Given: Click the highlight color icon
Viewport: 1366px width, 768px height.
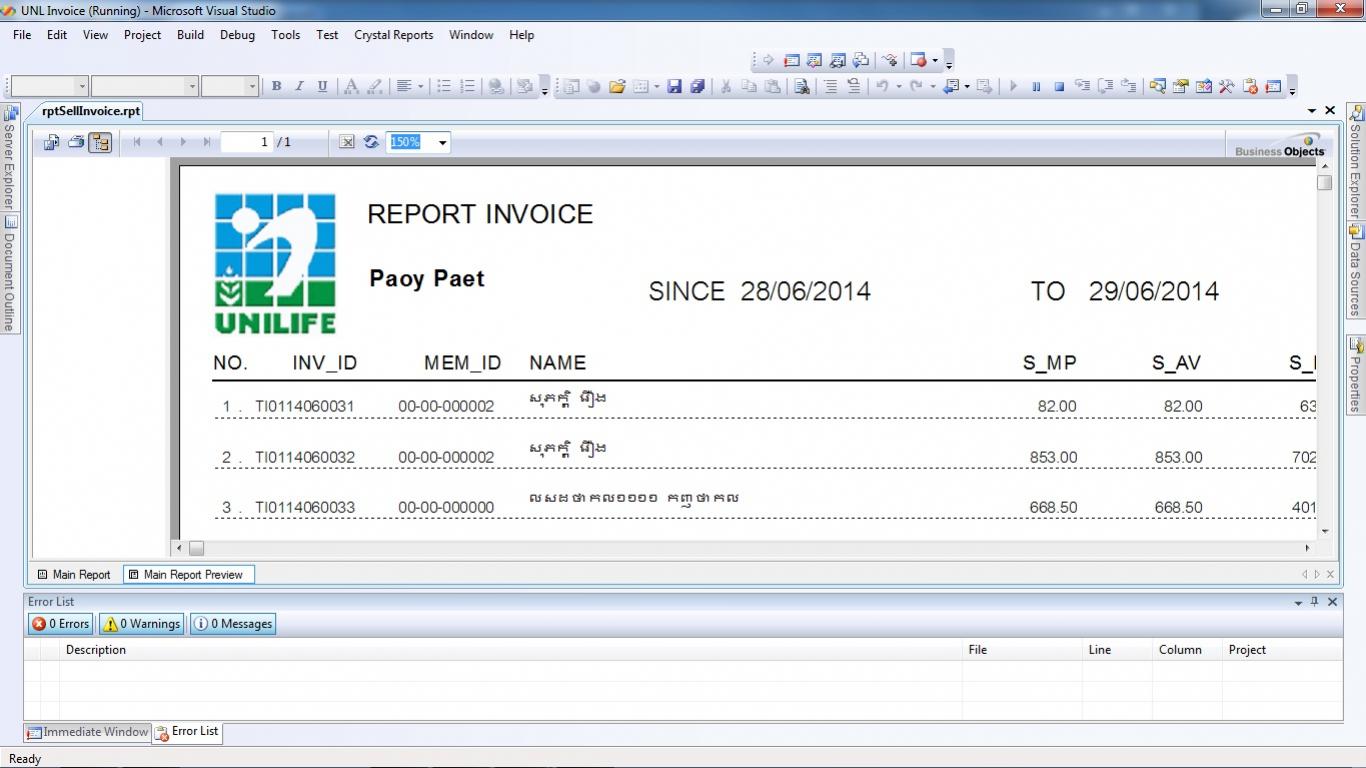Looking at the screenshot, I should click(375, 86).
